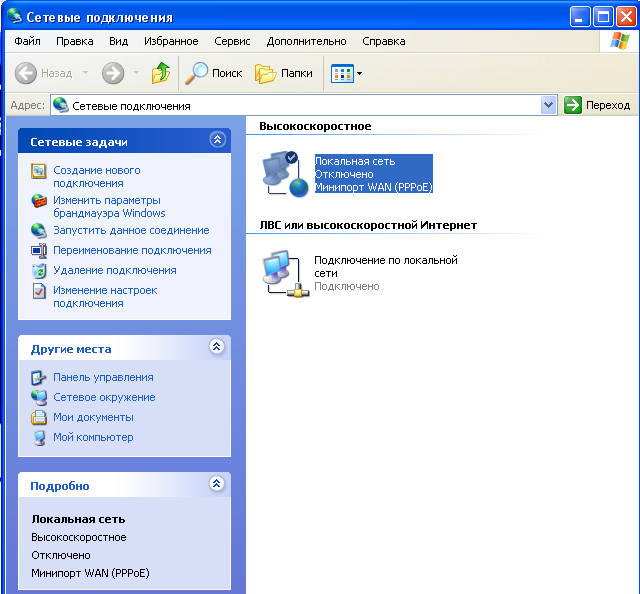
Task: Click the Мой компьютер computer icon
Action: (39, 438)
